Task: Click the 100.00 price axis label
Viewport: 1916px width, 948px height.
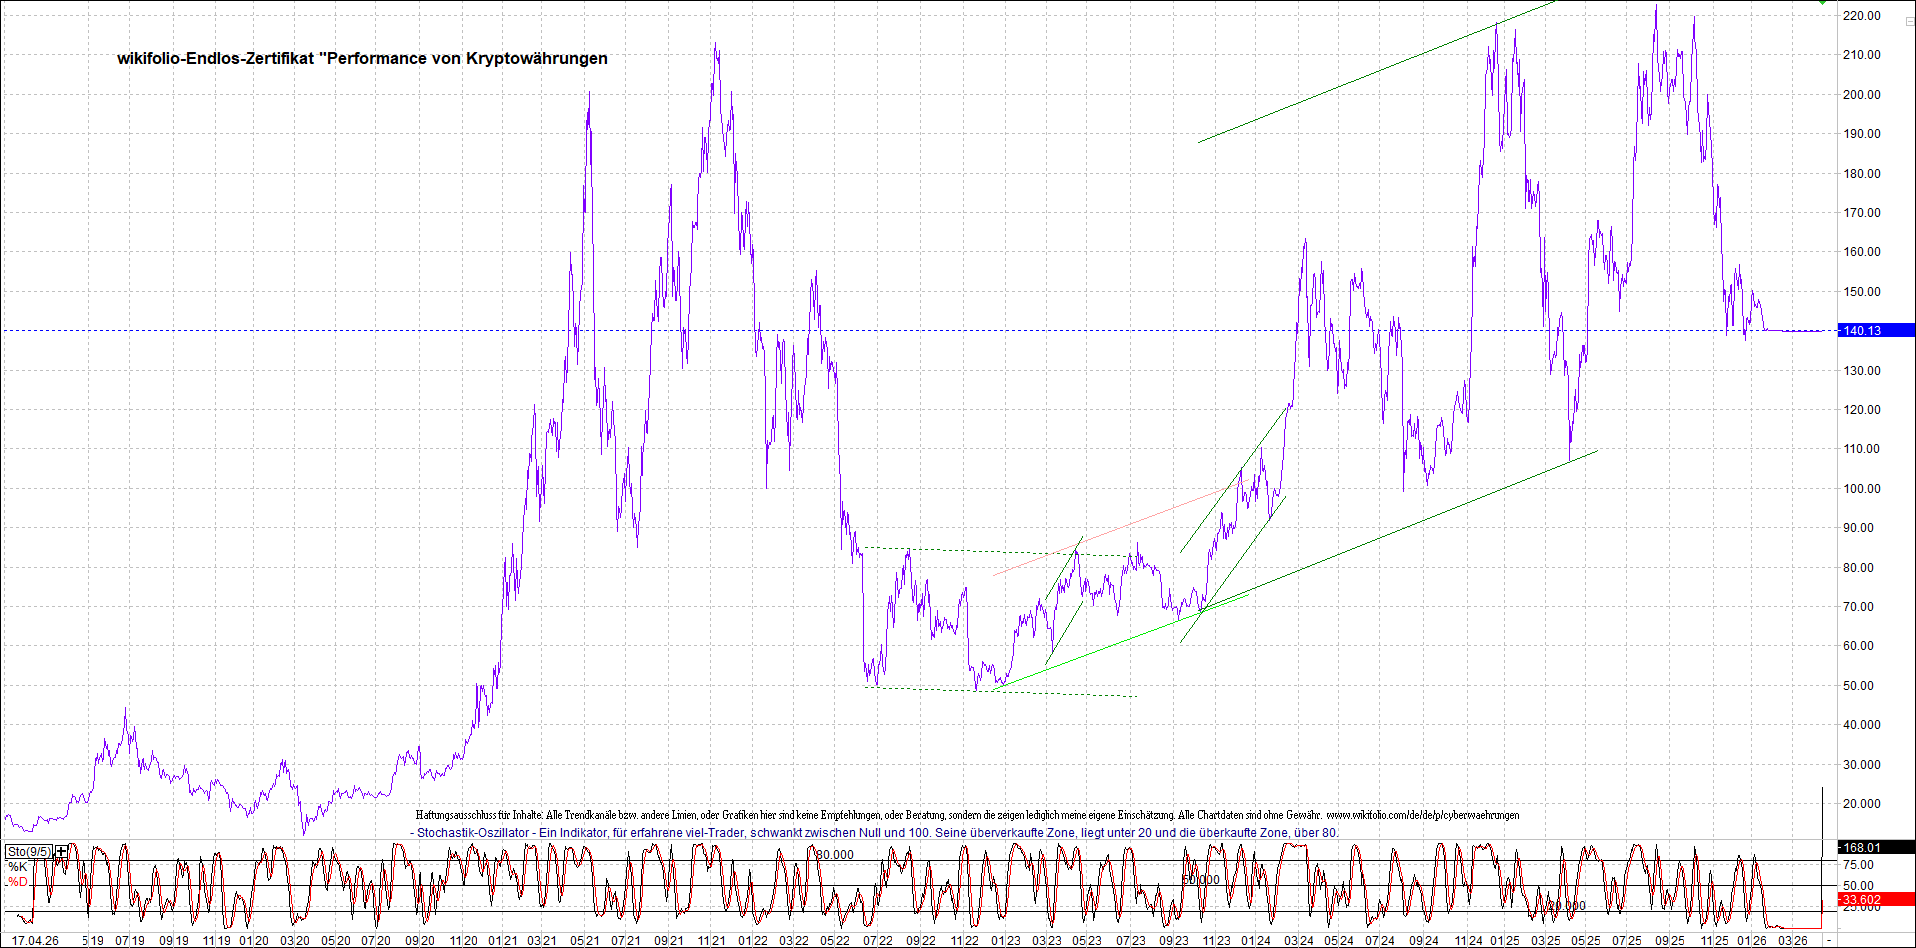Action: (x=1861, y=488)
